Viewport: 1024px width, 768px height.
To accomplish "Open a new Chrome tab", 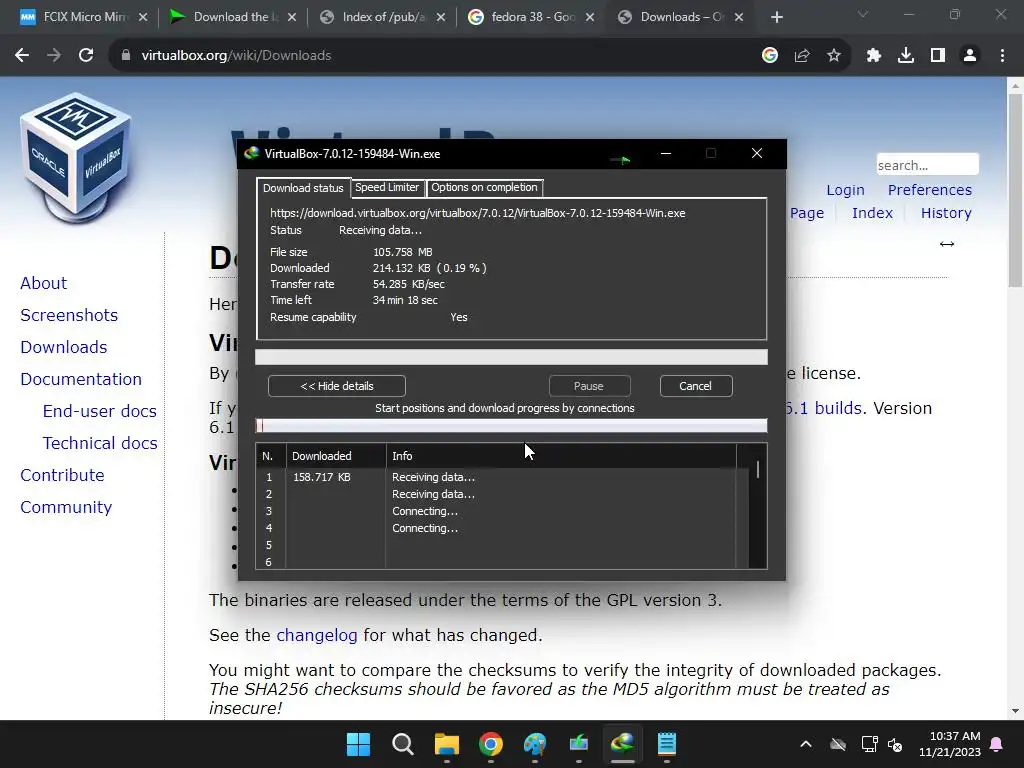I will (776, 17).
